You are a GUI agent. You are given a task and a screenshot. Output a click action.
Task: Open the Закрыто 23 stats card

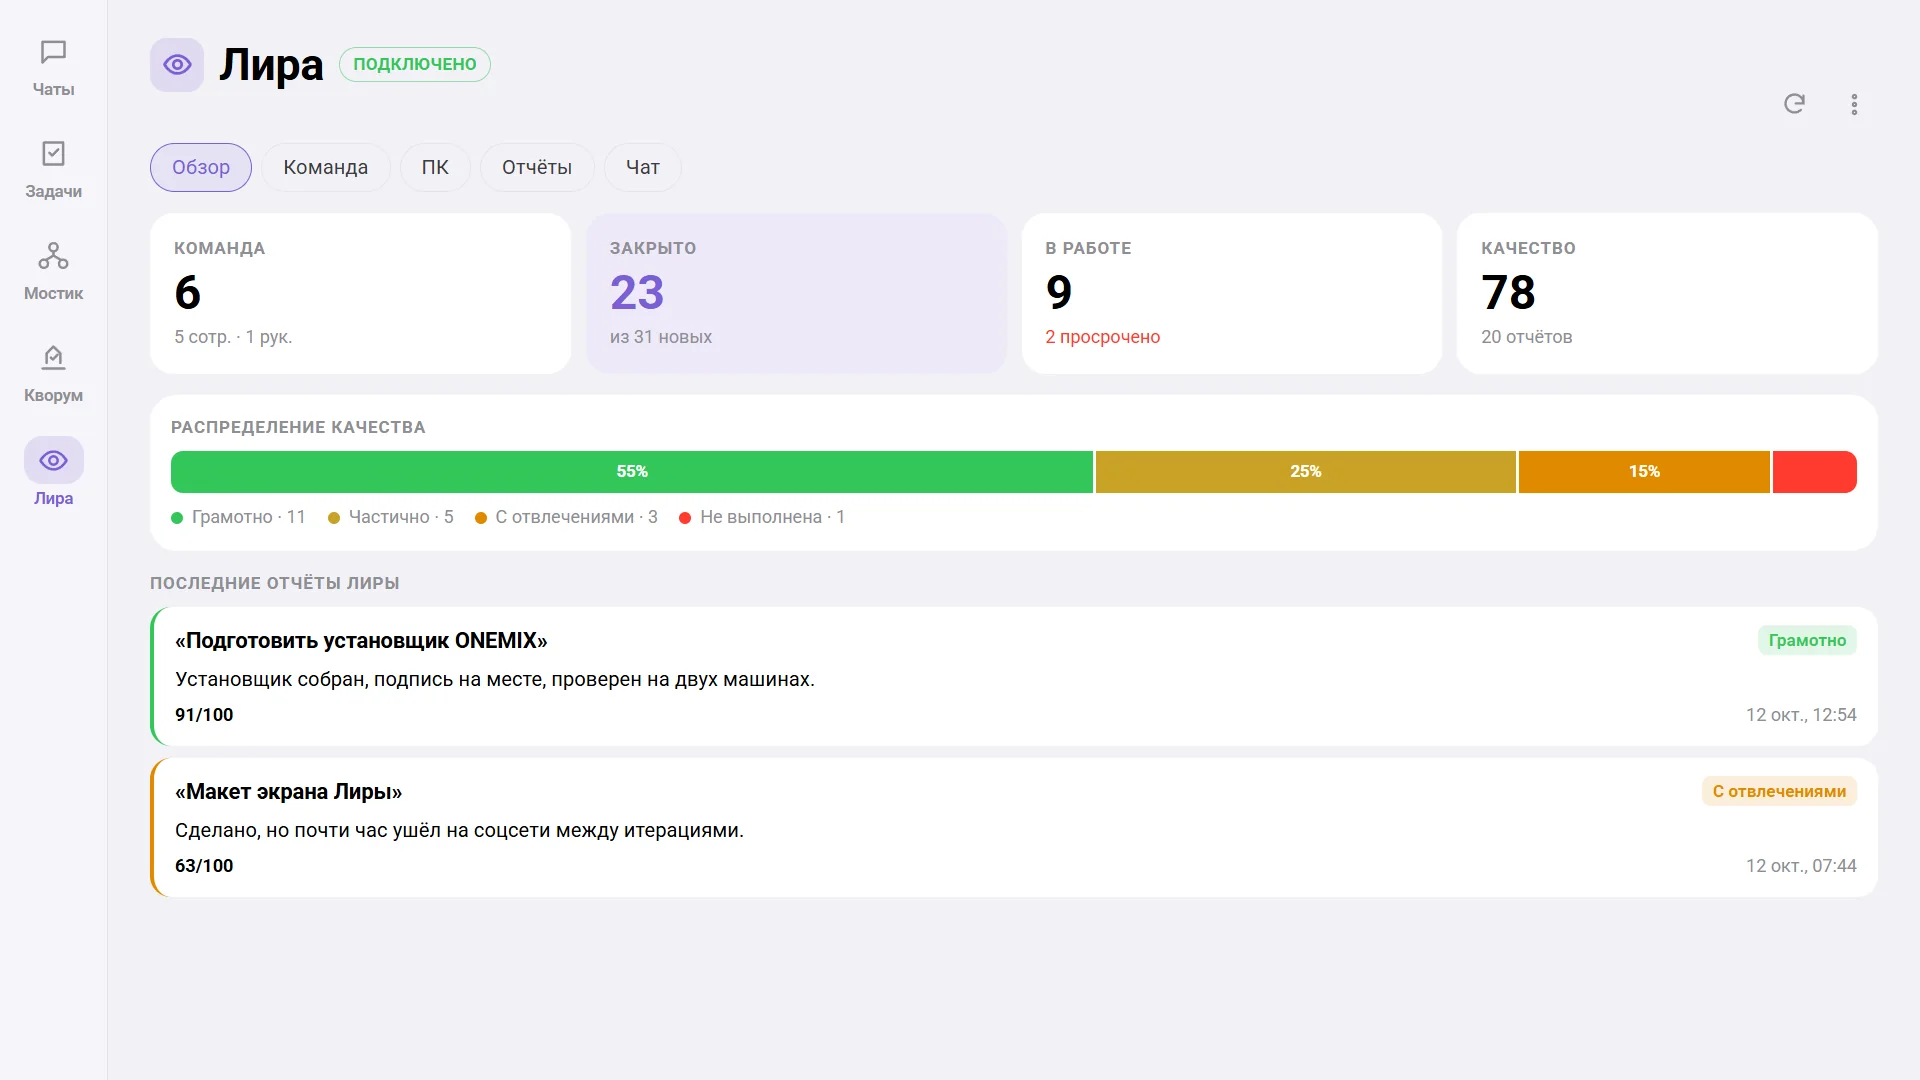point(796,293)
